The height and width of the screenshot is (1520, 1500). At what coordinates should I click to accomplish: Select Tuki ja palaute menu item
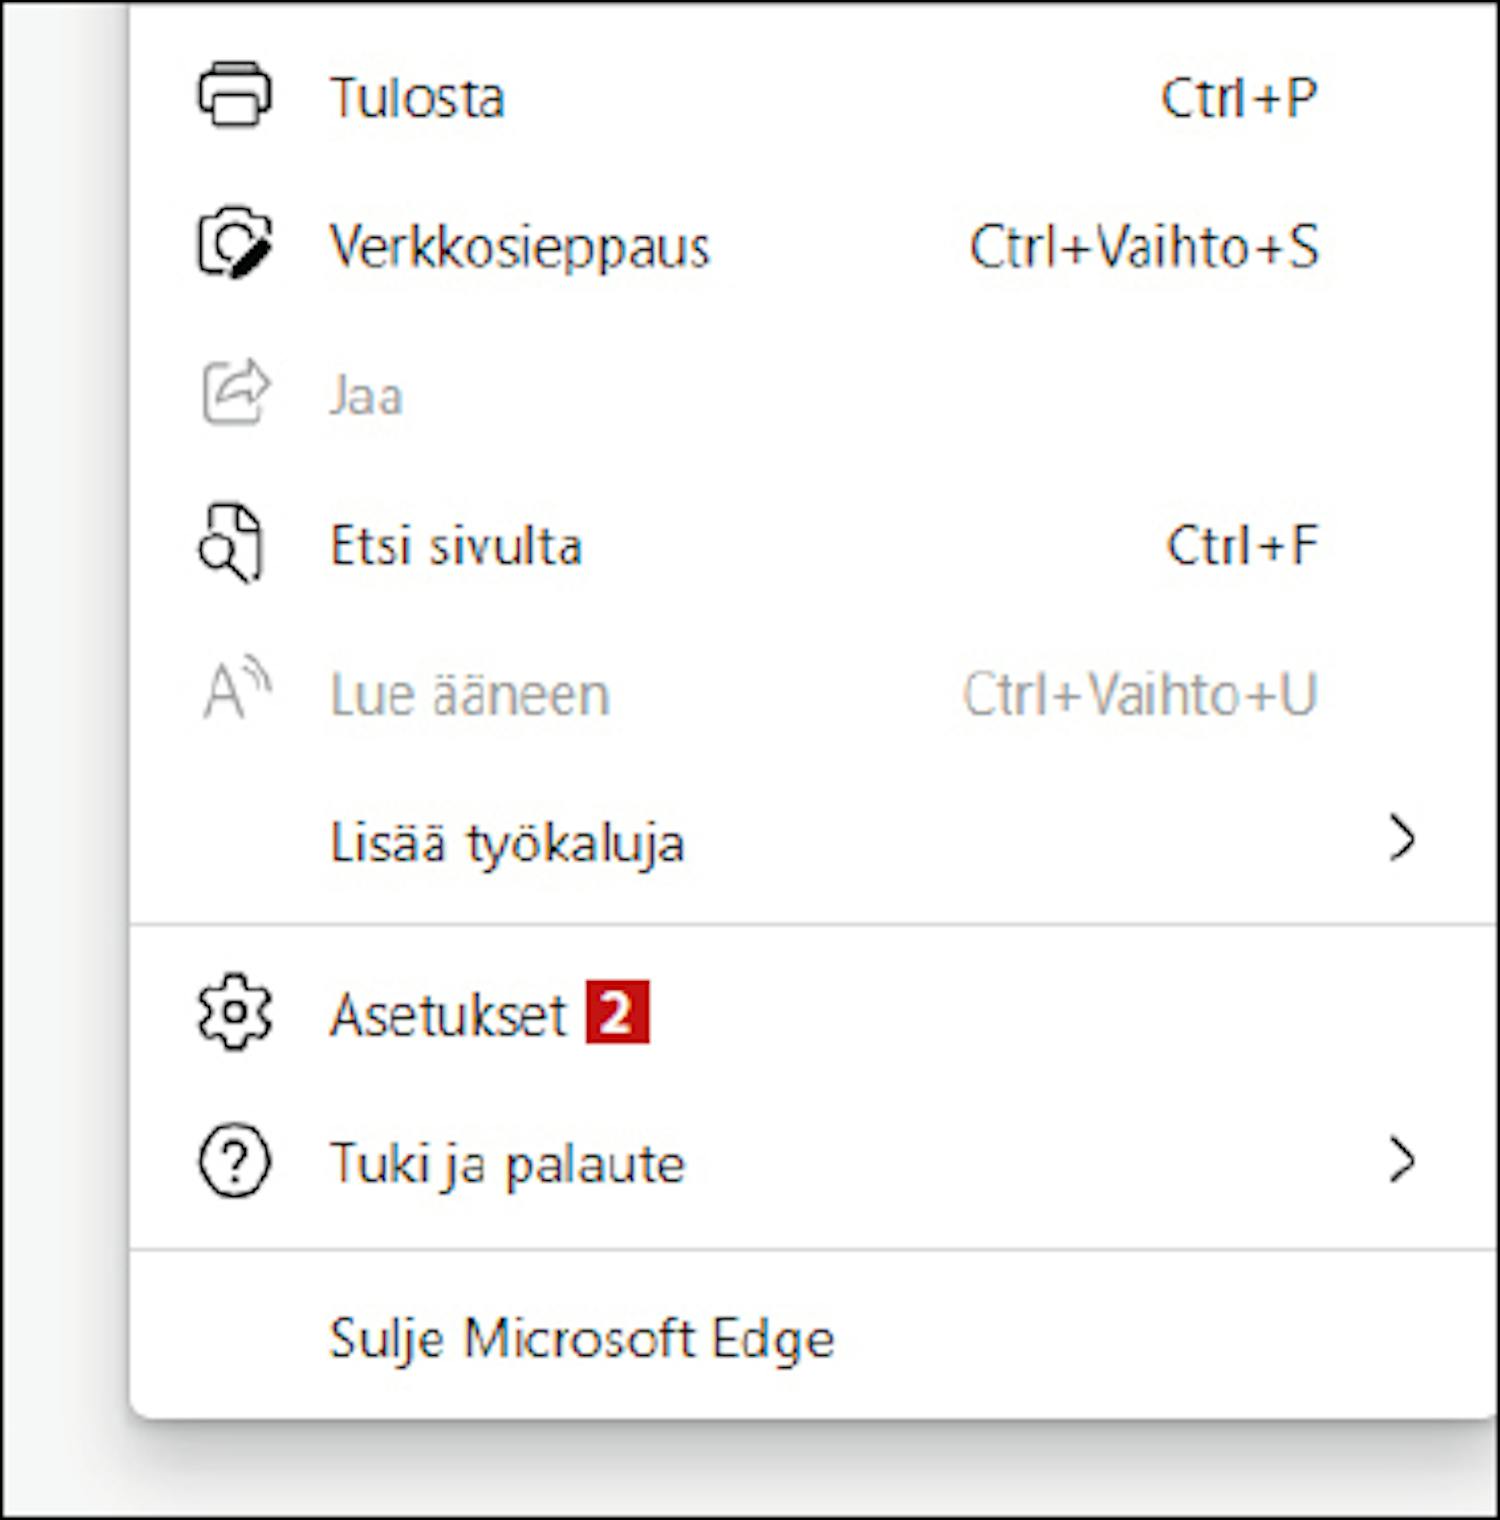coord(812,1162)
